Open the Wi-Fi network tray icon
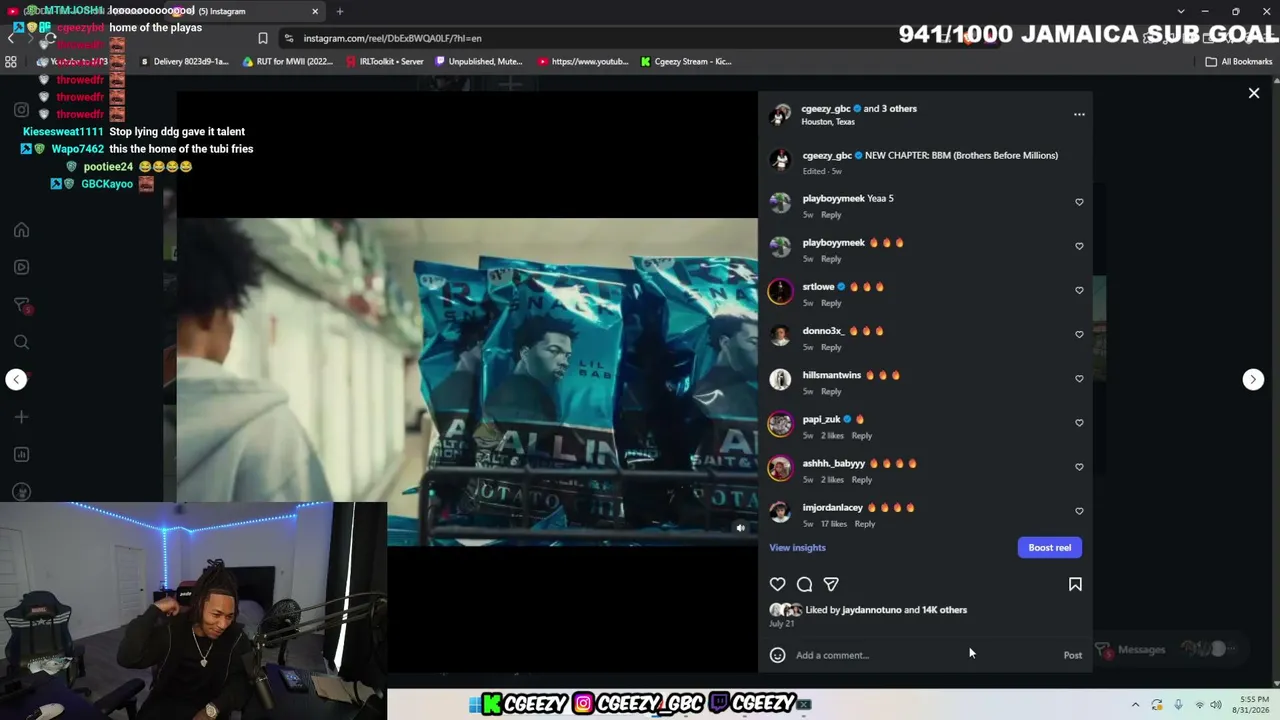This screenshot has height=720, width=1280. tap(1198, 705)
